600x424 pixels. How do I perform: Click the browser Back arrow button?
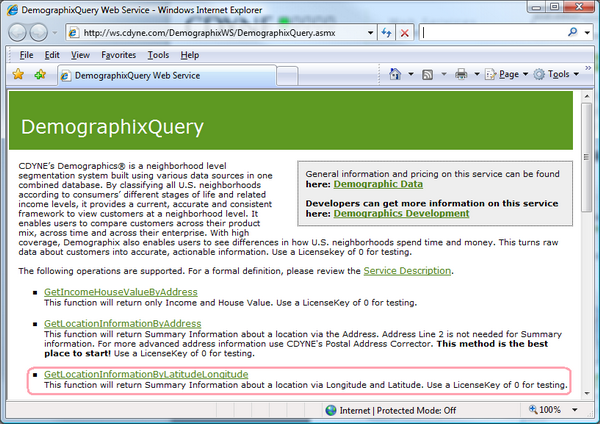point(17,33)
